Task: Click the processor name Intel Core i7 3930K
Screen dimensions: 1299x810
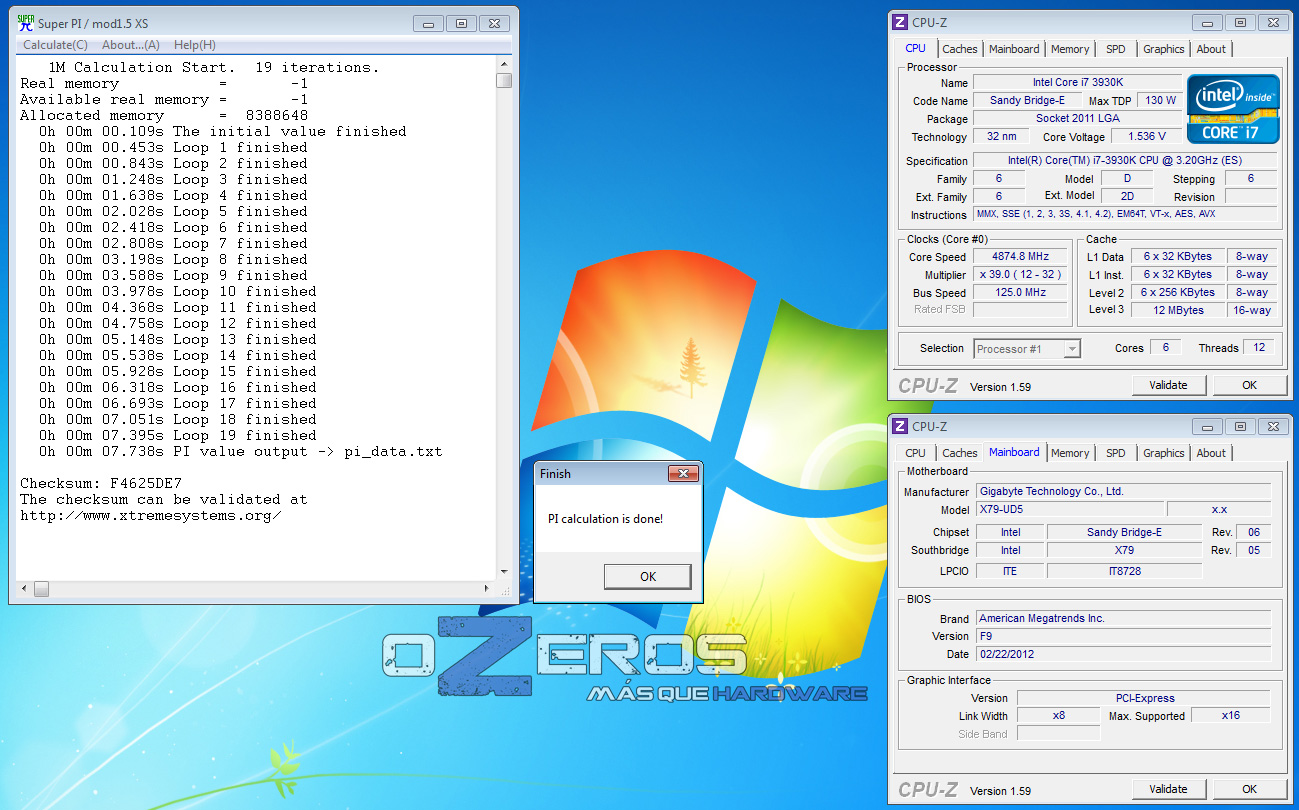Action: pos(1077,82)
